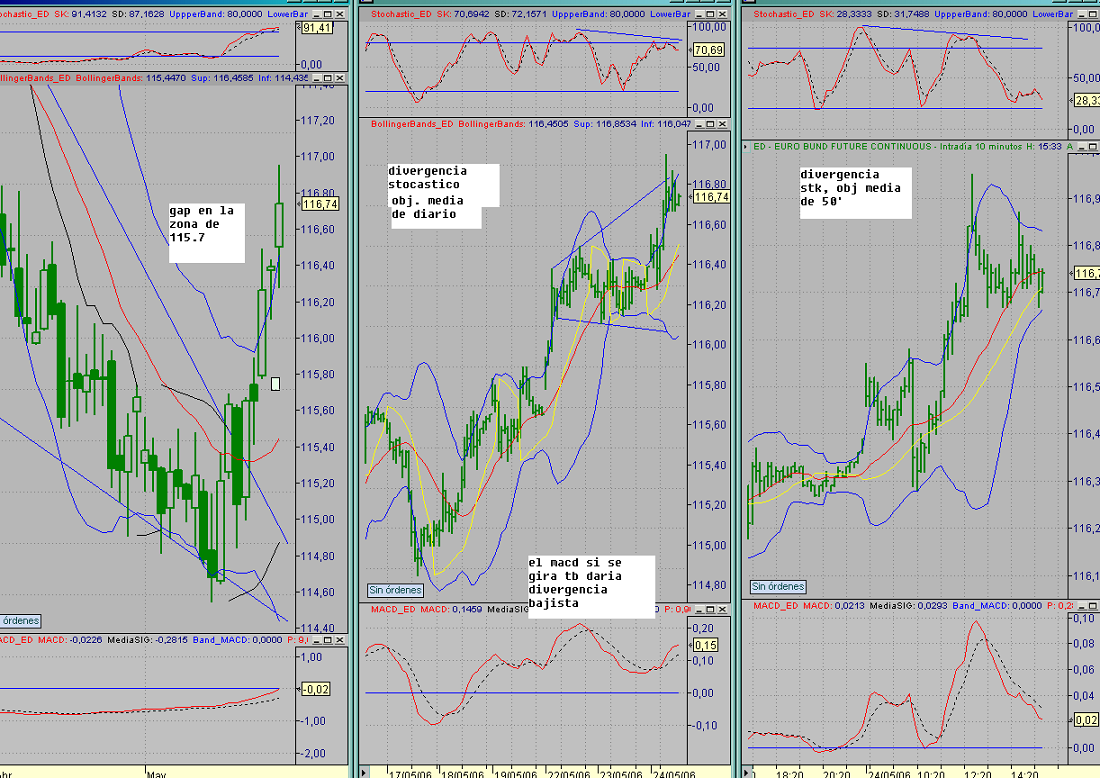Click the 28,33 stochastic value marker
Viewport: 1100px width, 778px height.
(x=1087, y=101)
